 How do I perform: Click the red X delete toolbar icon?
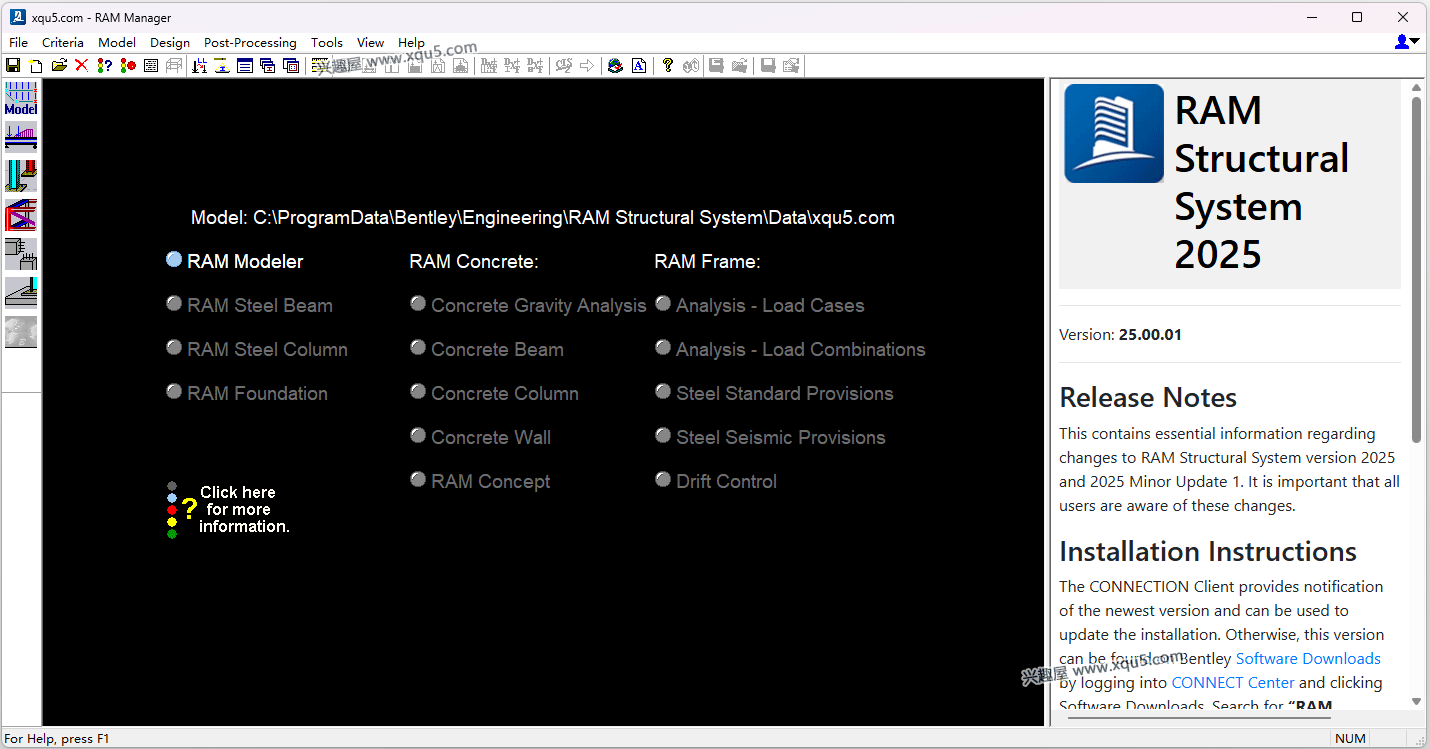(x=82, y=66)
